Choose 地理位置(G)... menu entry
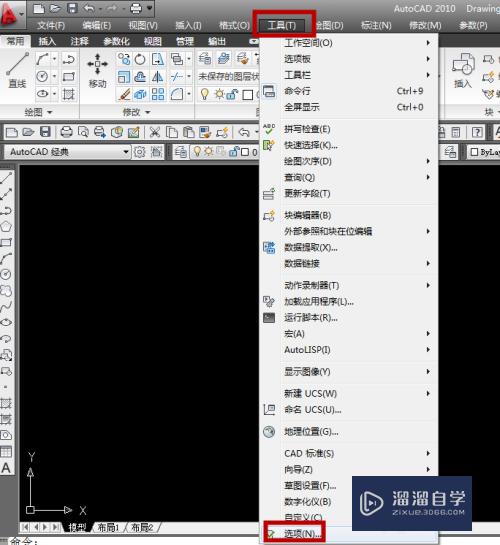This screenshot has height=545, width=500. coord(349,432)
